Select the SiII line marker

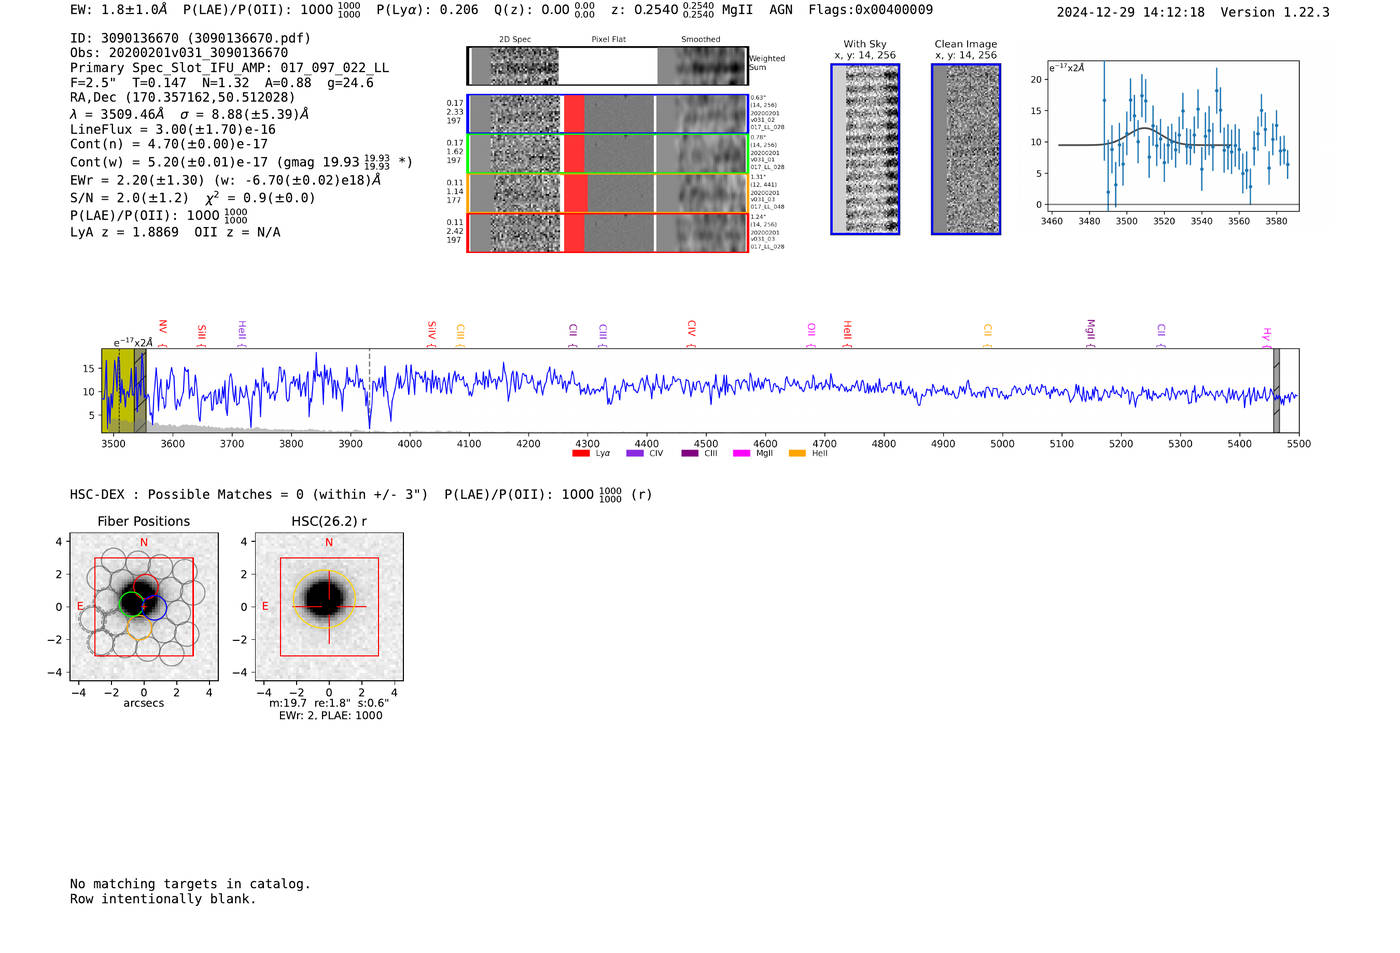point(201,336)
